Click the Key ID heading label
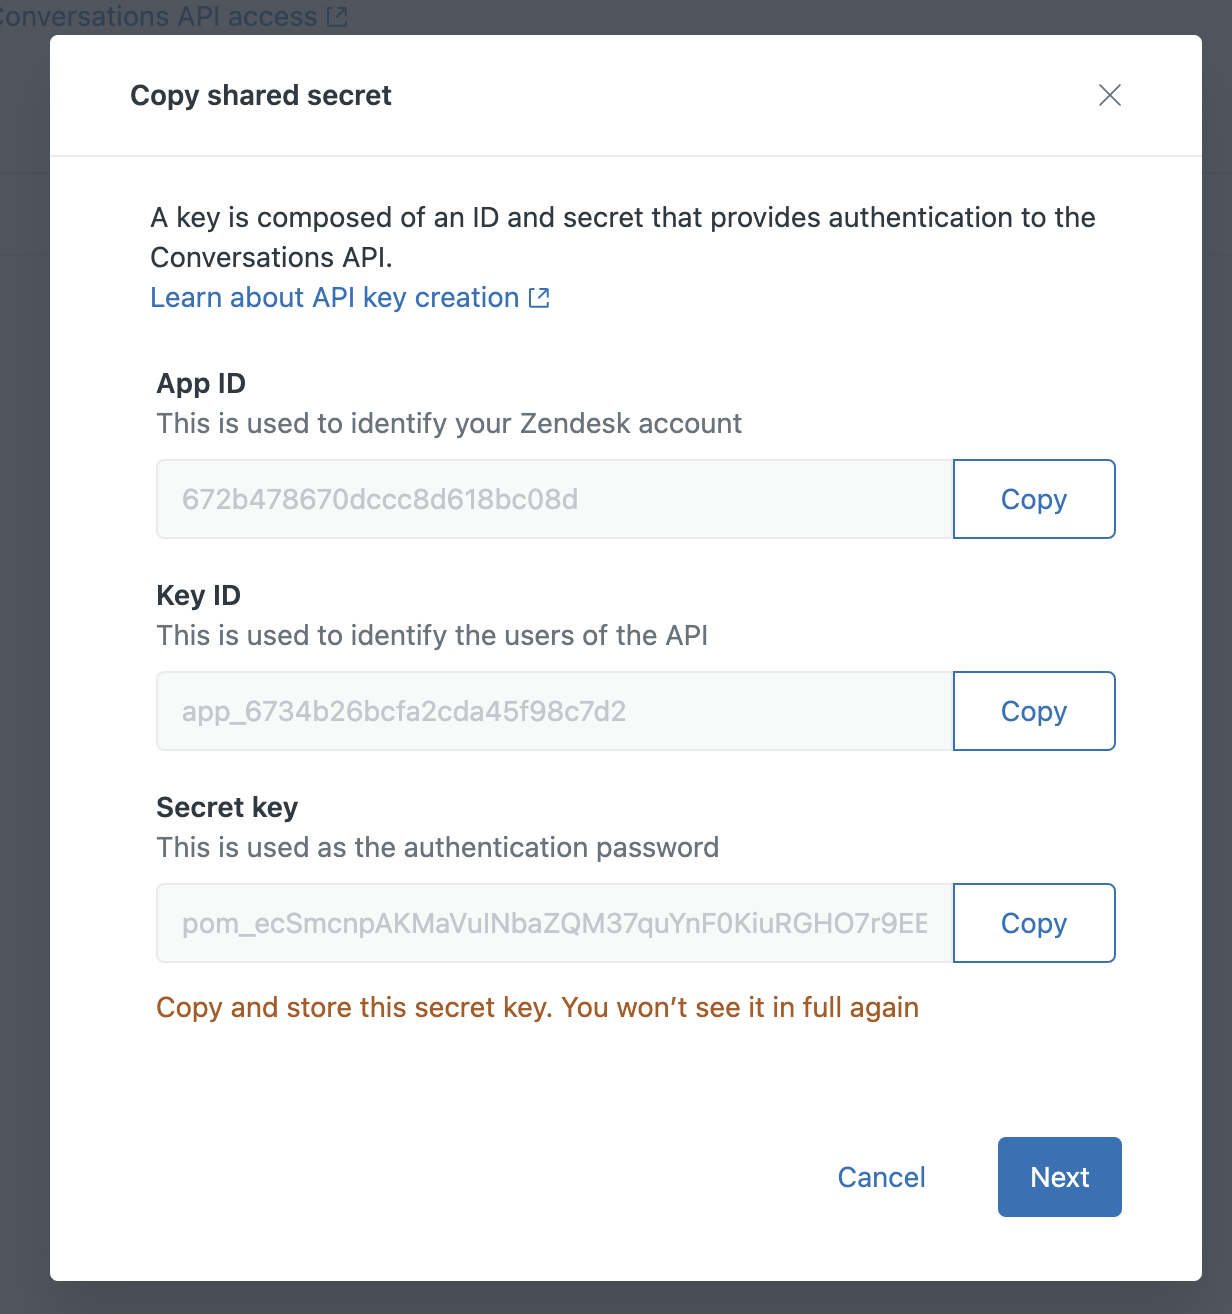 tap(198, 595)
